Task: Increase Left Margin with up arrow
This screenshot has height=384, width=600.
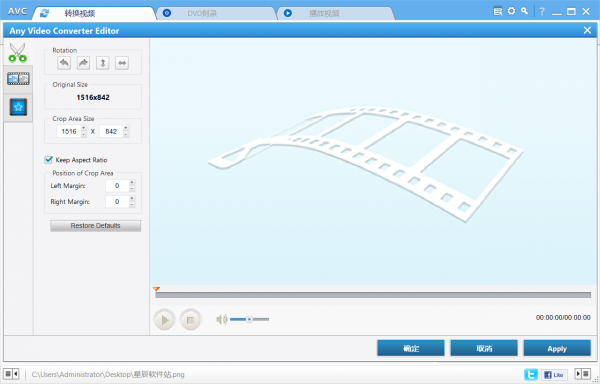Action: coord(132,182)
